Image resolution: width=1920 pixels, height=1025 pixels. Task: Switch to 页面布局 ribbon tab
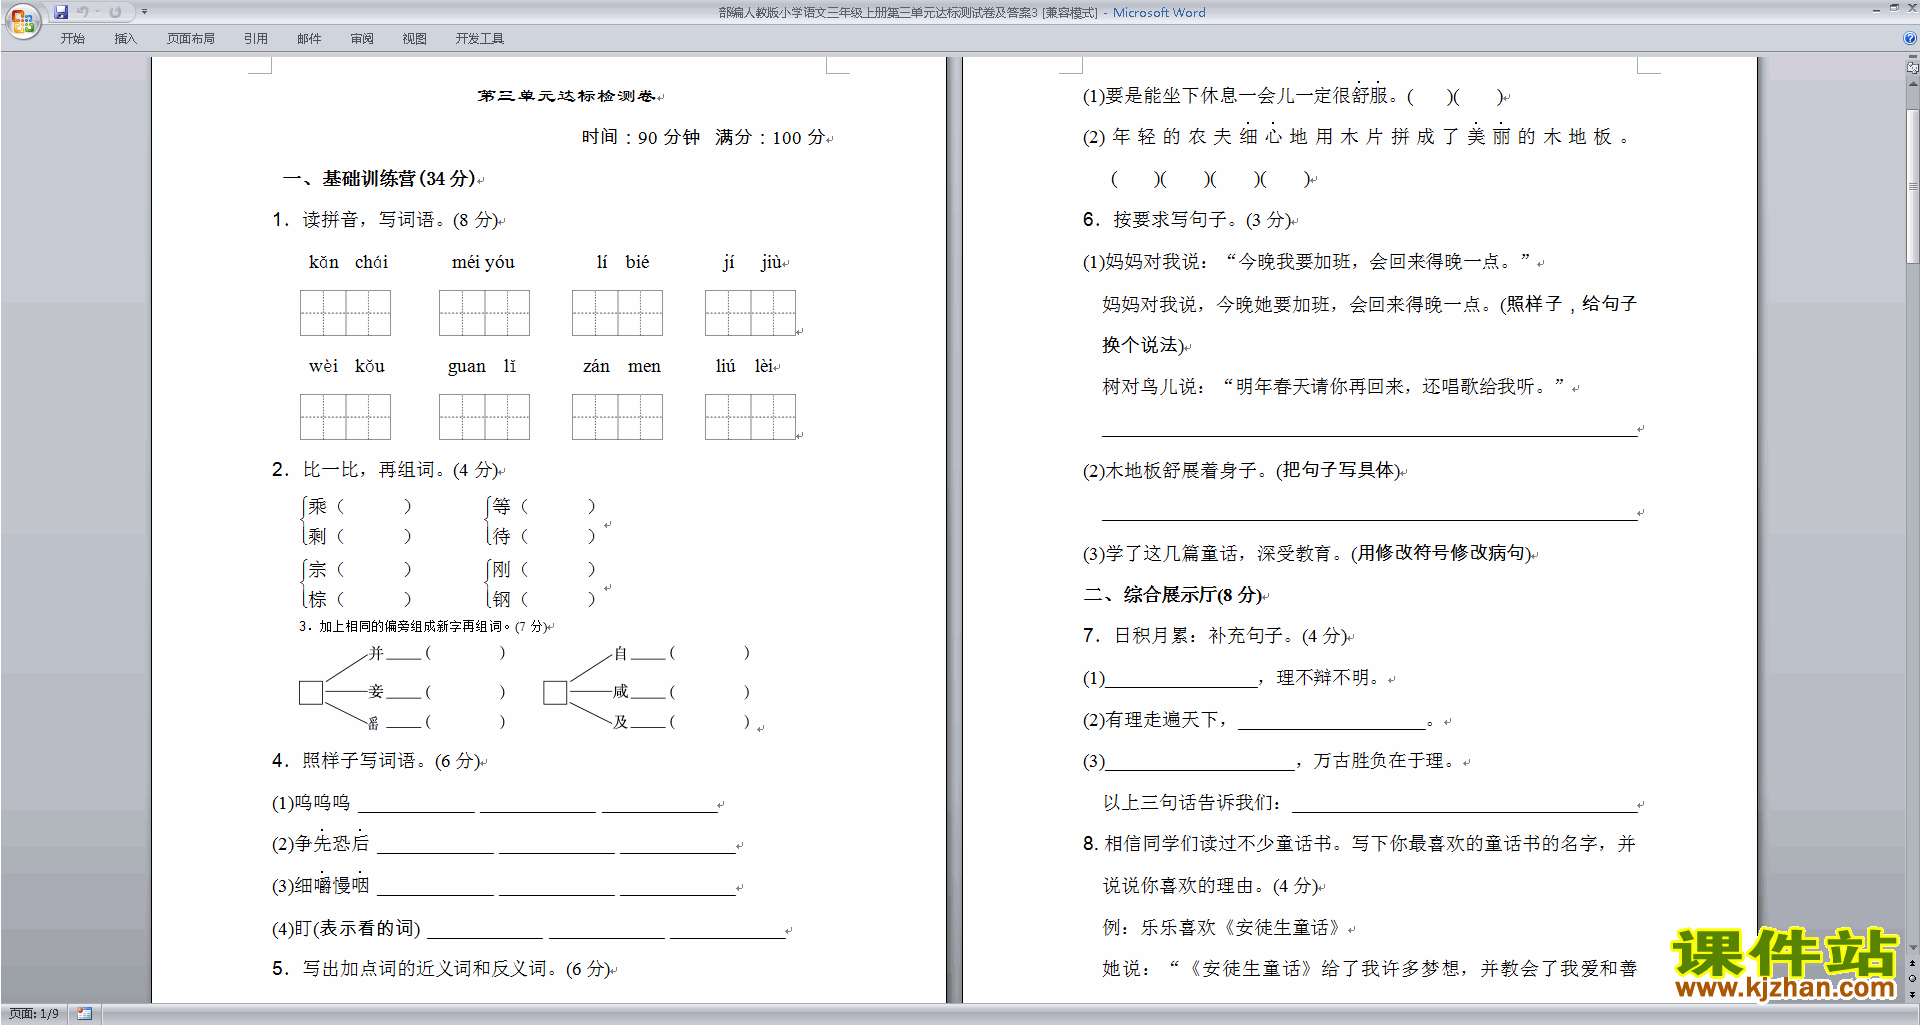(x=191, y=38)
